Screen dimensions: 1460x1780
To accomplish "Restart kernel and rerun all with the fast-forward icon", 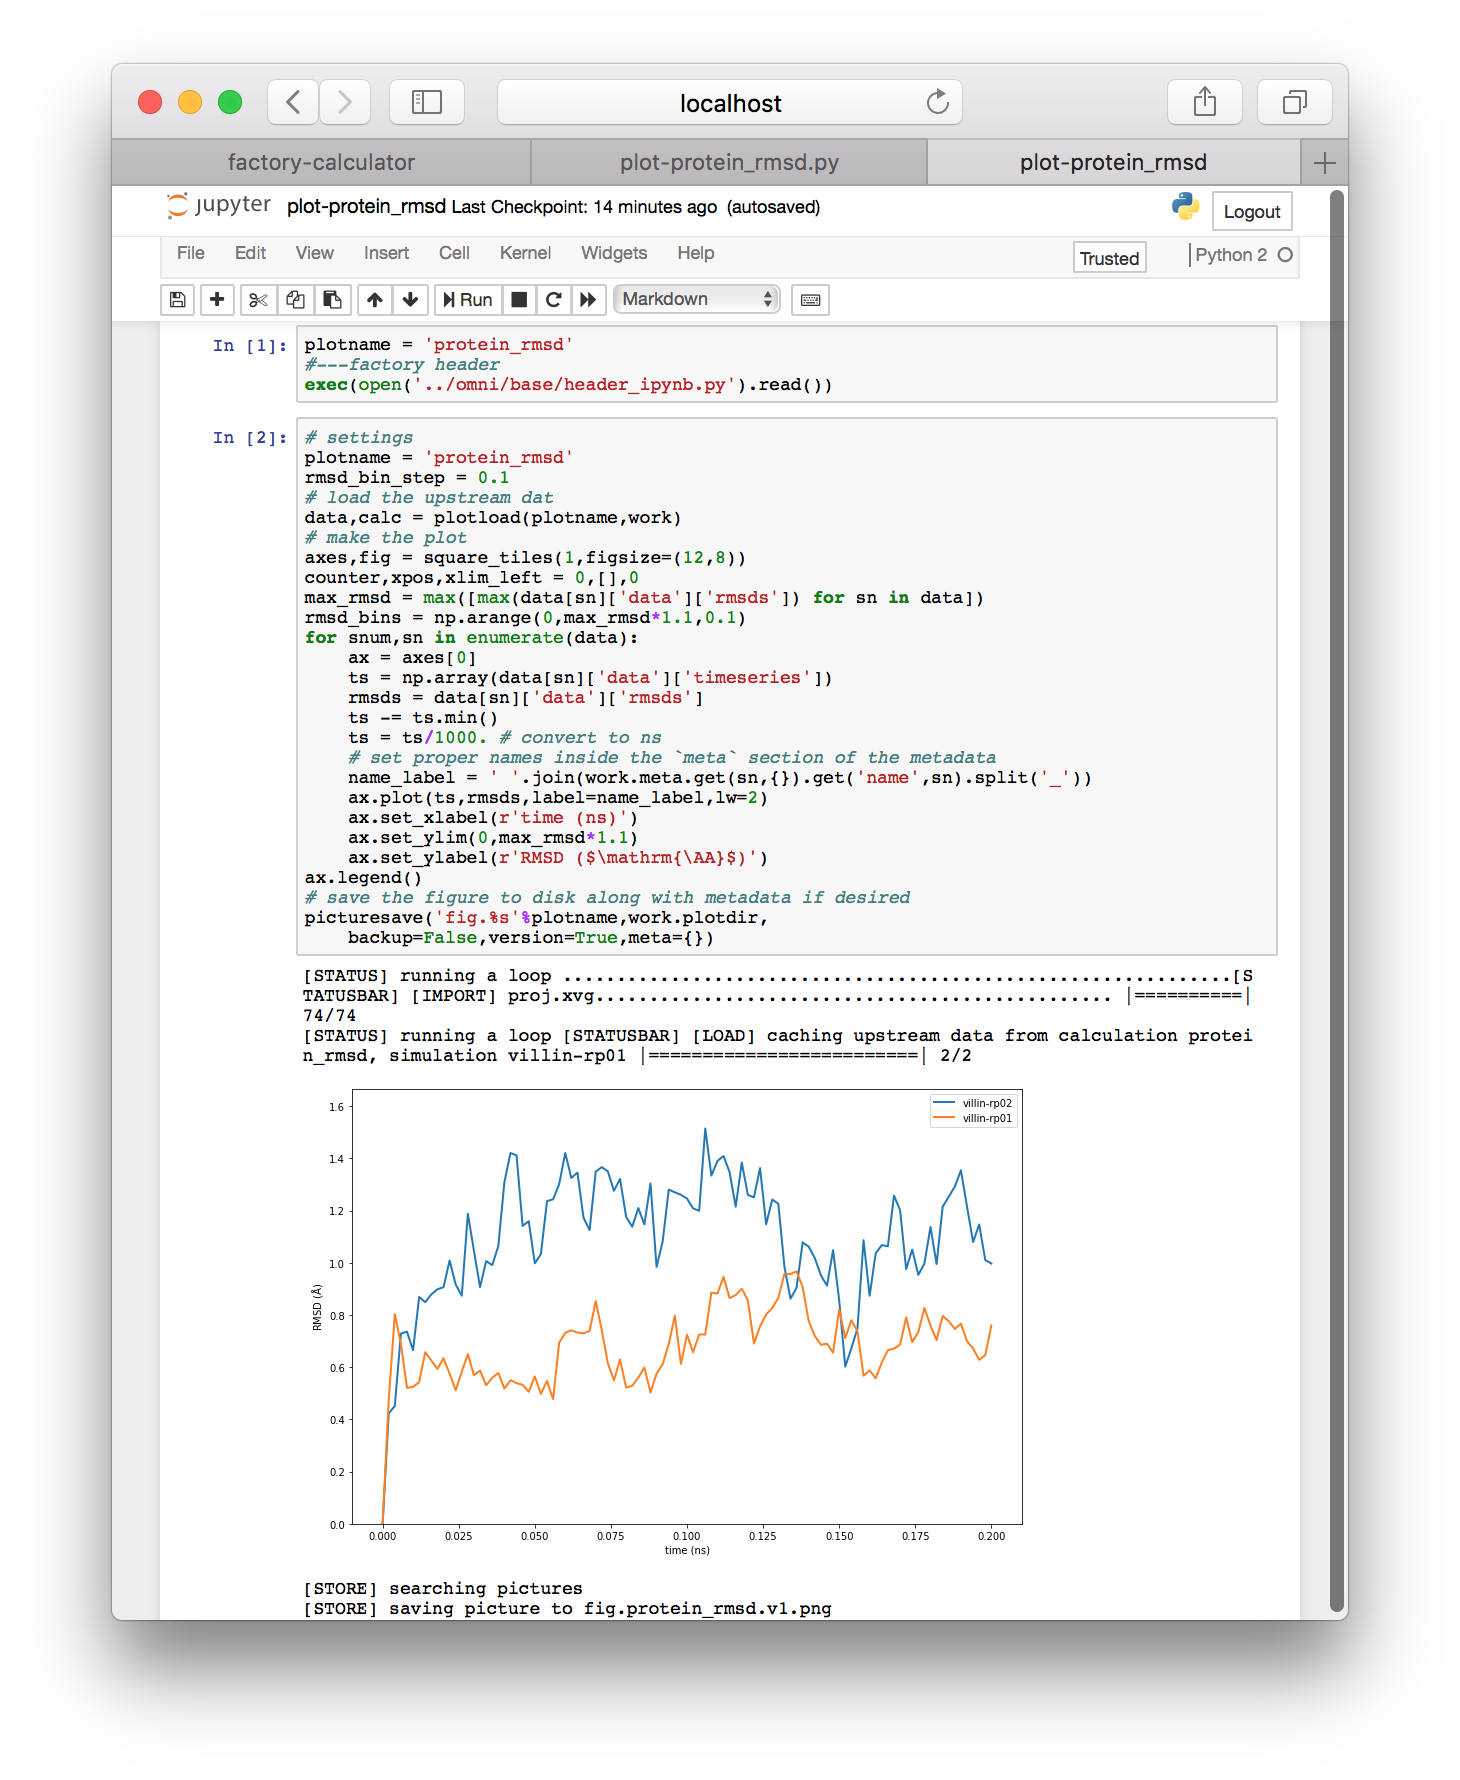I will (x=588, y=299).
